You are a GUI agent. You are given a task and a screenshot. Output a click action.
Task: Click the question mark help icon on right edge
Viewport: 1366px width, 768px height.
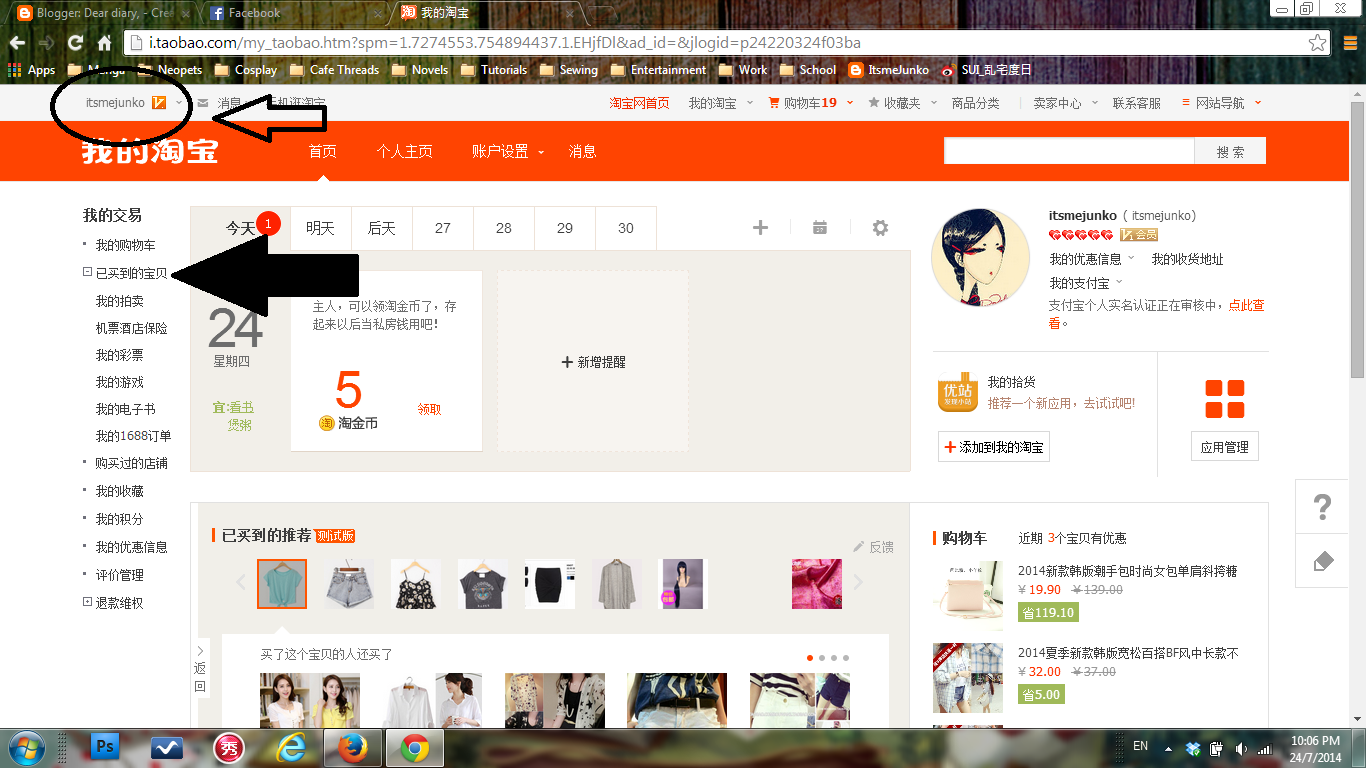point(1322,508)
